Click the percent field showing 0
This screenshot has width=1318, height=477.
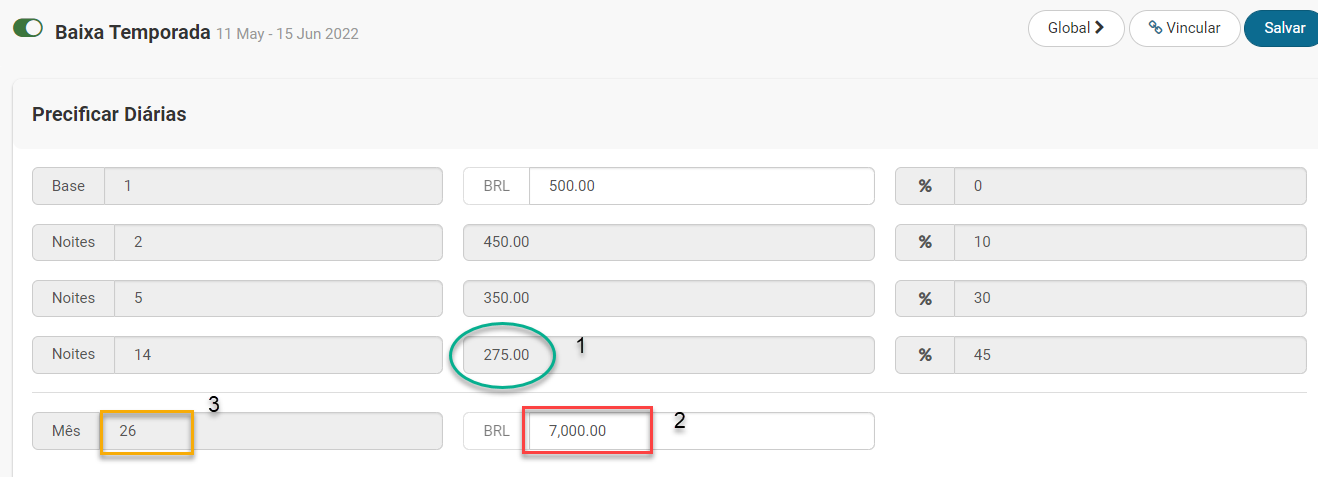1128,186
